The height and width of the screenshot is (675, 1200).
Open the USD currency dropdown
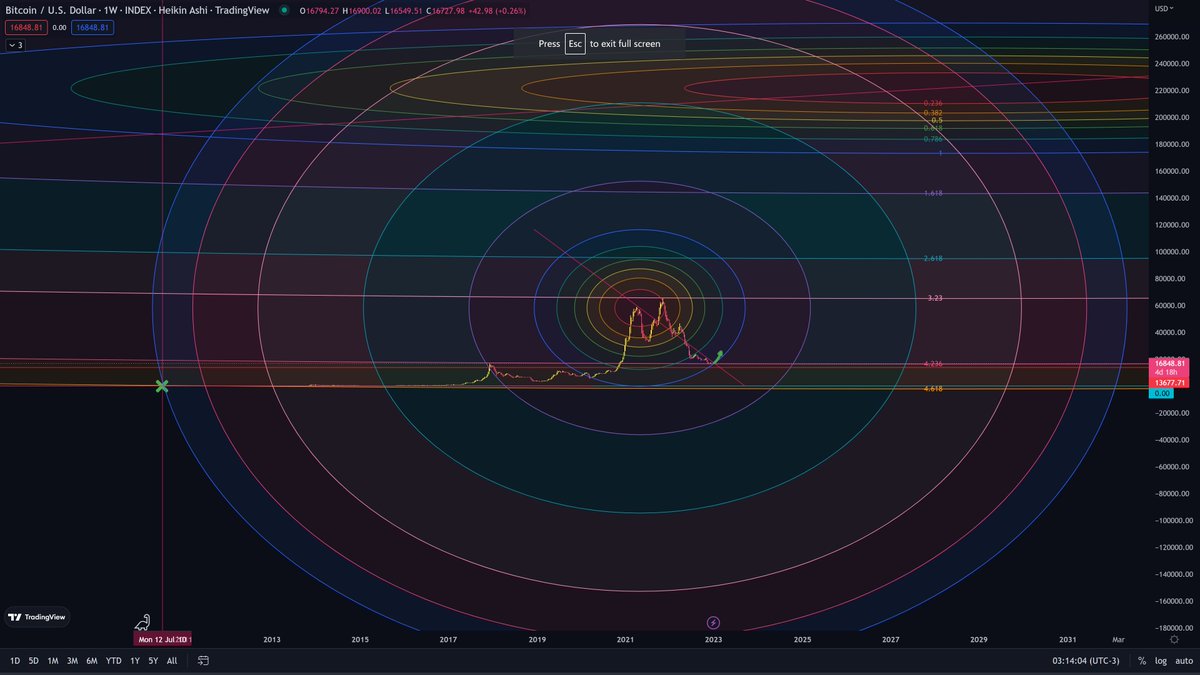click(x=1162, y=8)
